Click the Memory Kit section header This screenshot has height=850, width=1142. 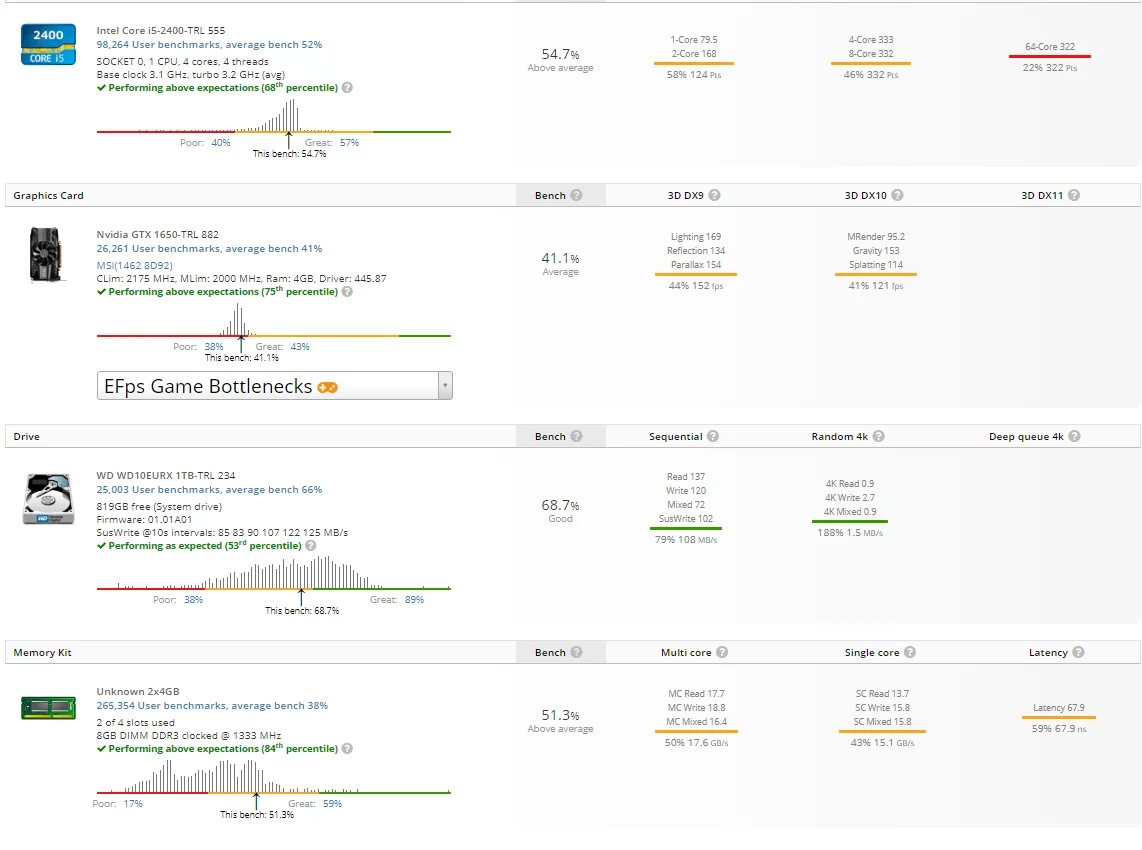pos(42,653)
